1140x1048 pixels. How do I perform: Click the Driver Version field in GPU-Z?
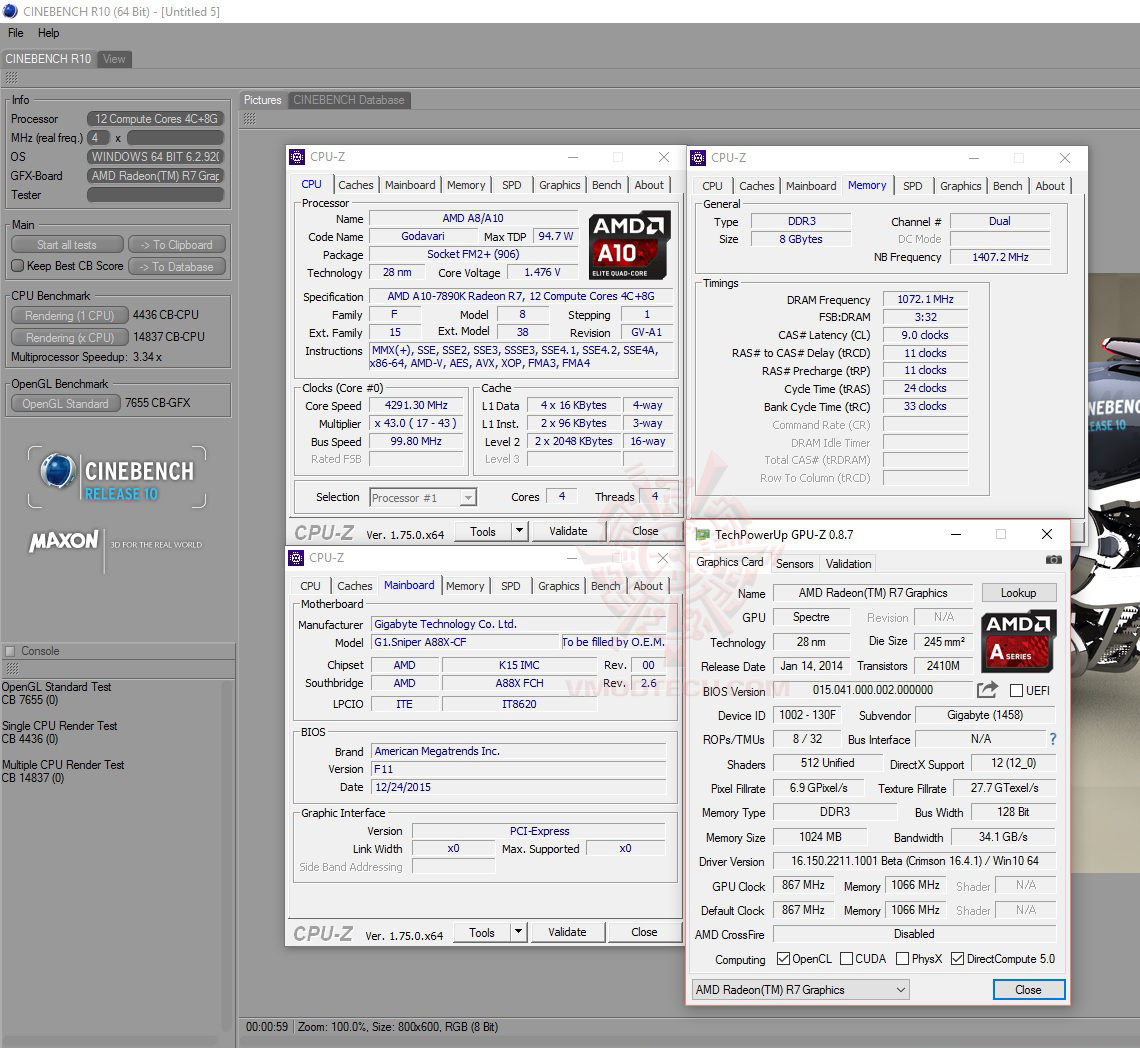[x=915, y=861]
